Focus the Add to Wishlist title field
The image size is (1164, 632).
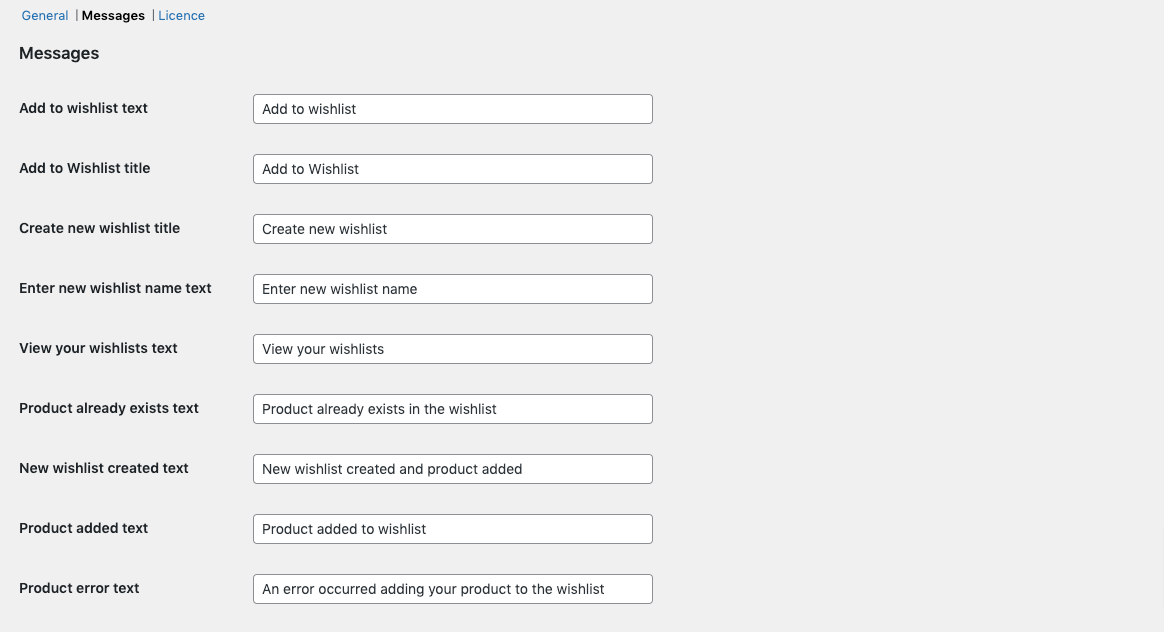[x=452, y=169]
